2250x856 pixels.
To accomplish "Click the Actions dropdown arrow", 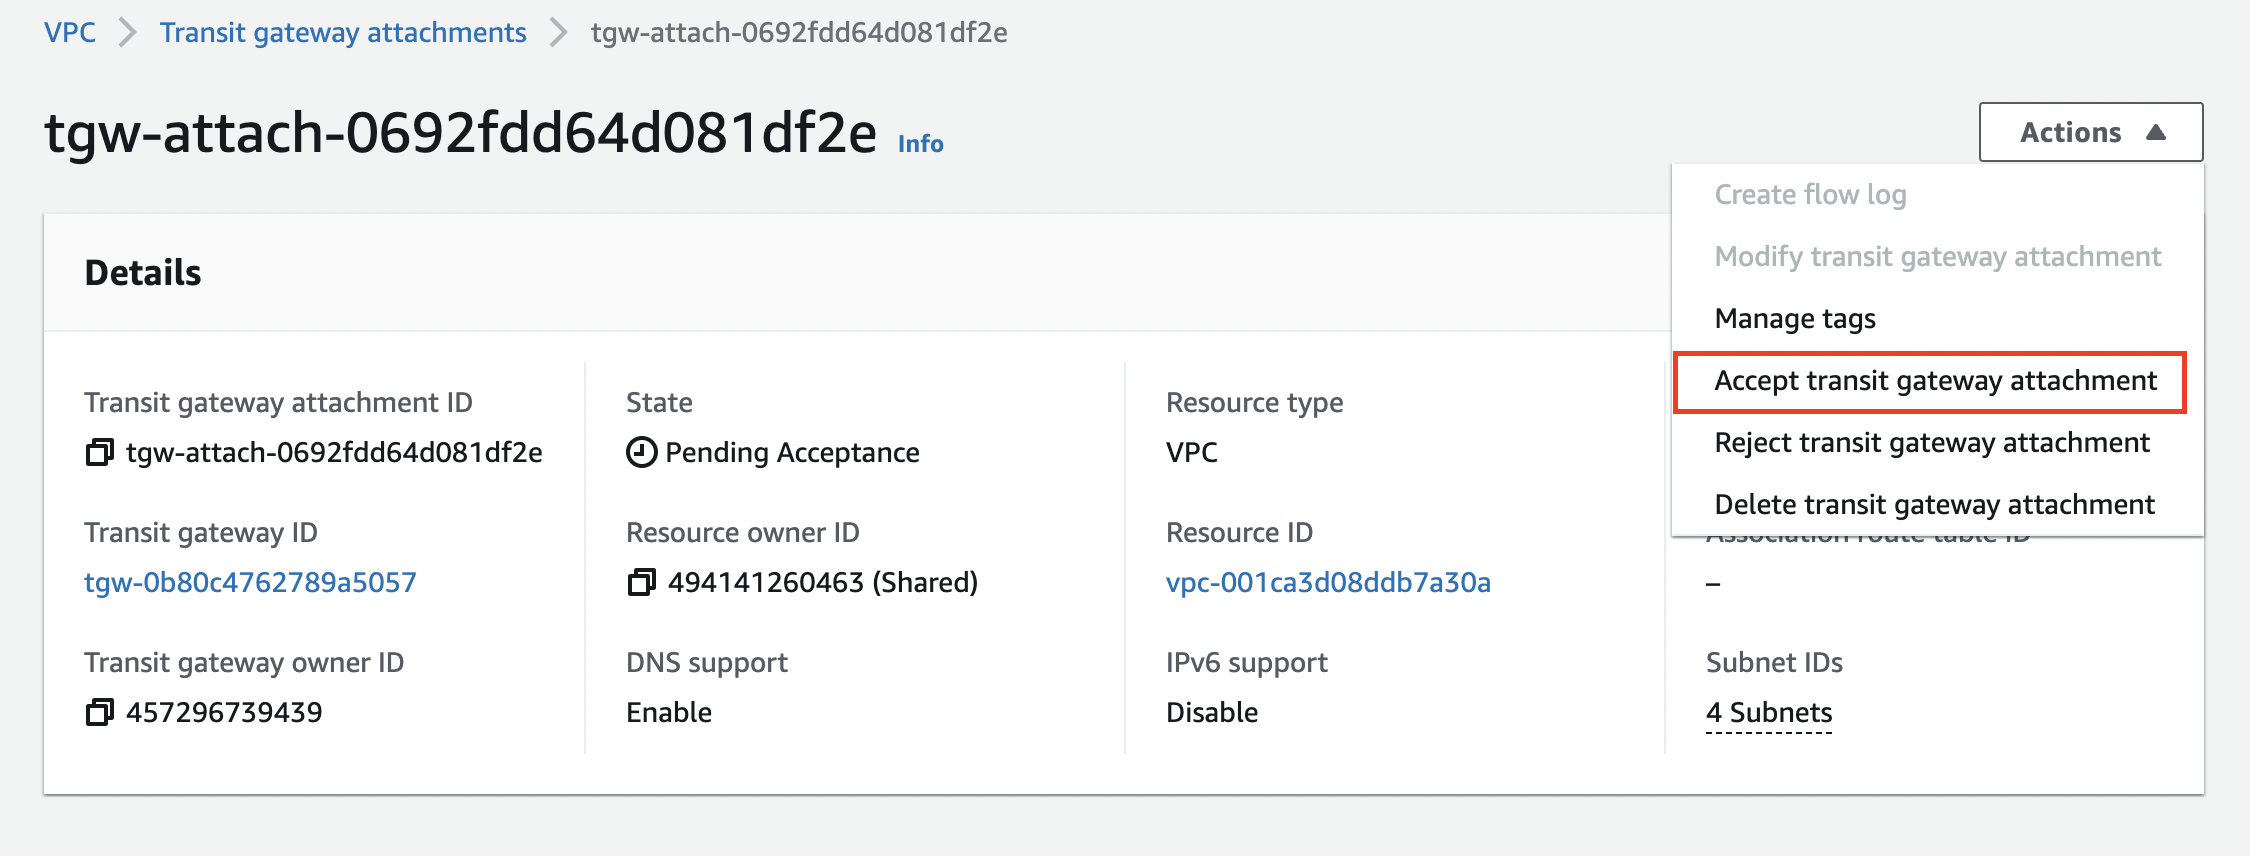I will pyautogui.click(x=2156, y=132).
